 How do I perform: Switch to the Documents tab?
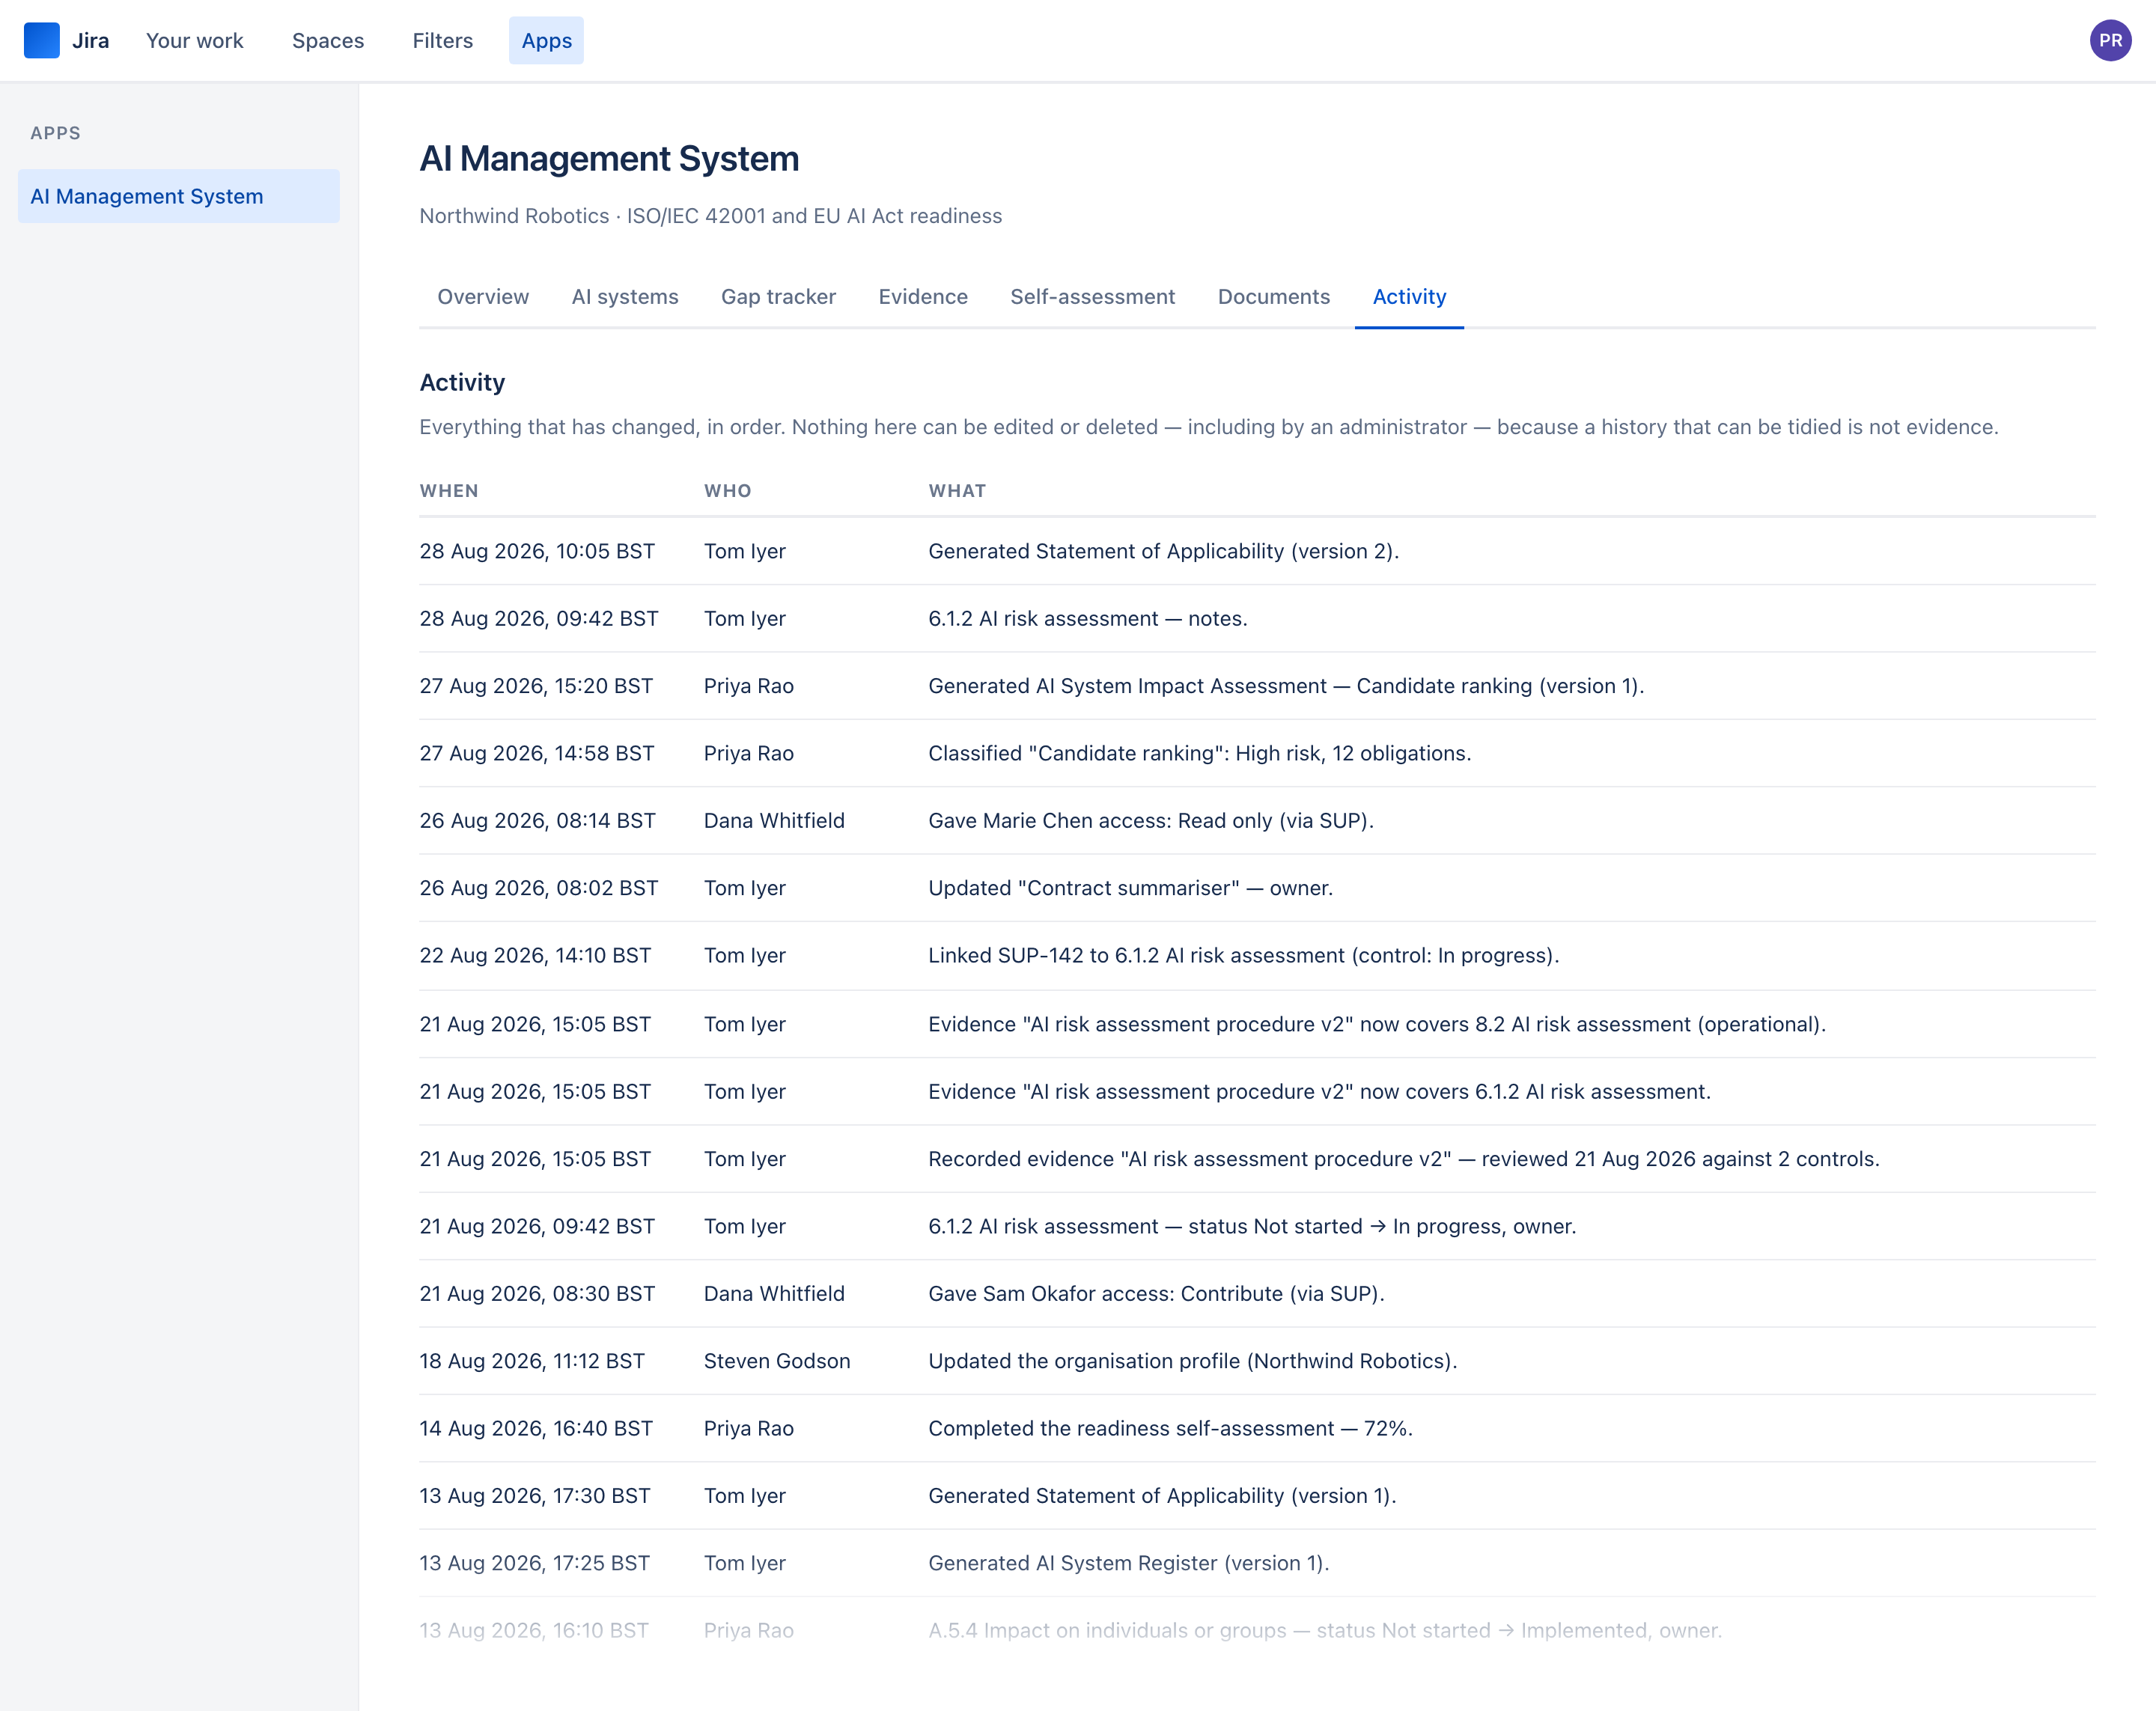(1274, 297)
